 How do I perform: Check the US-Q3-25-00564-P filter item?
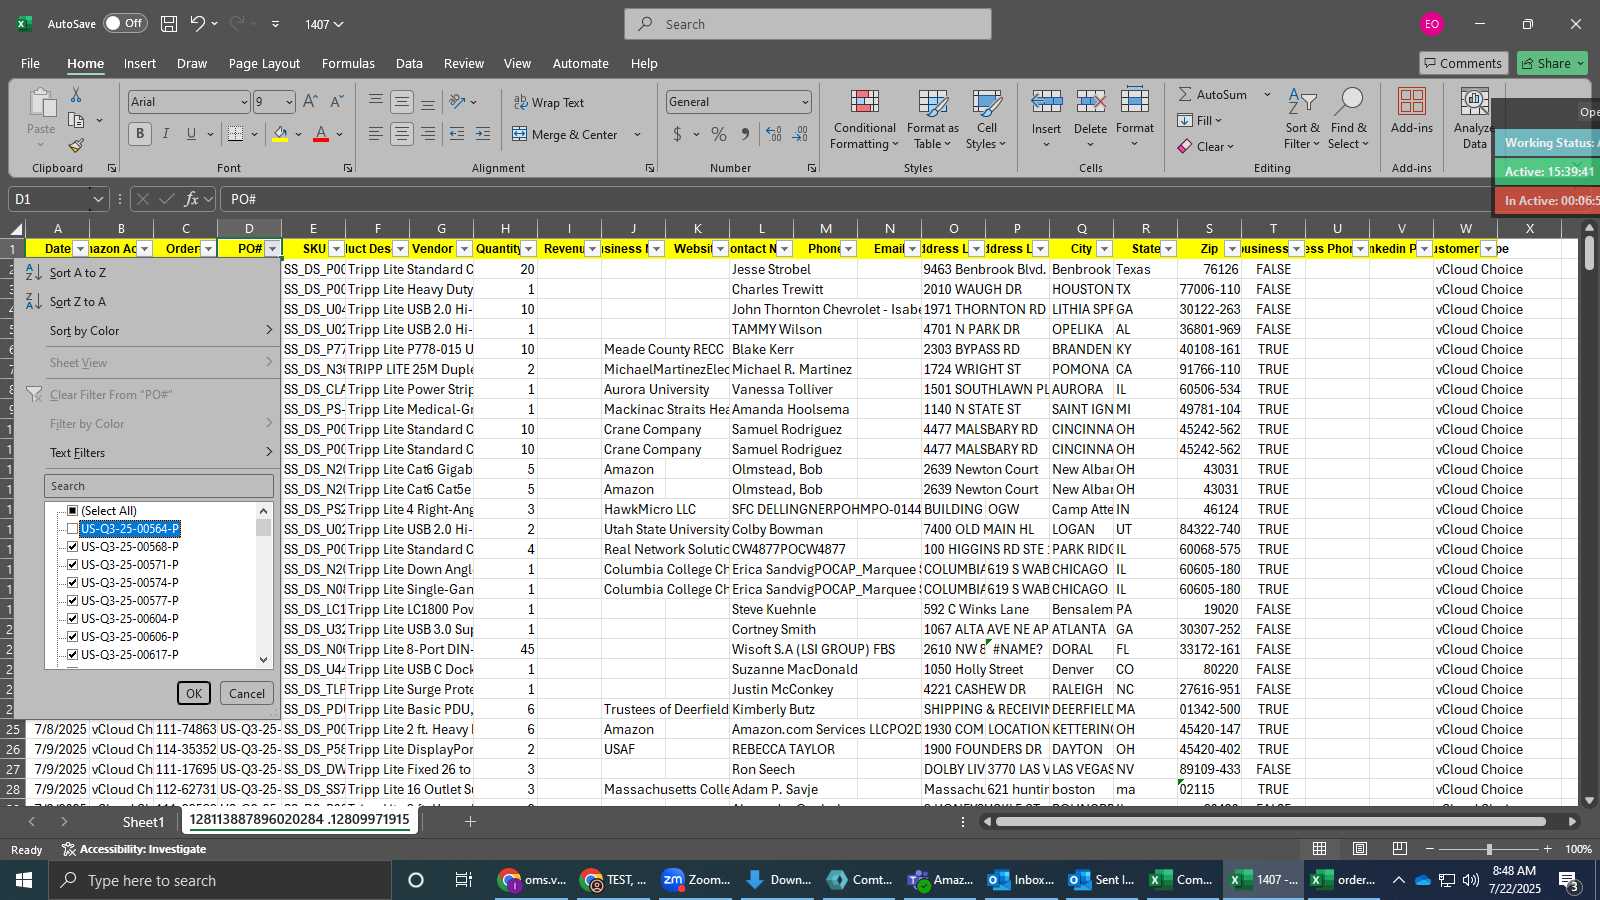[x=72, y=529]
